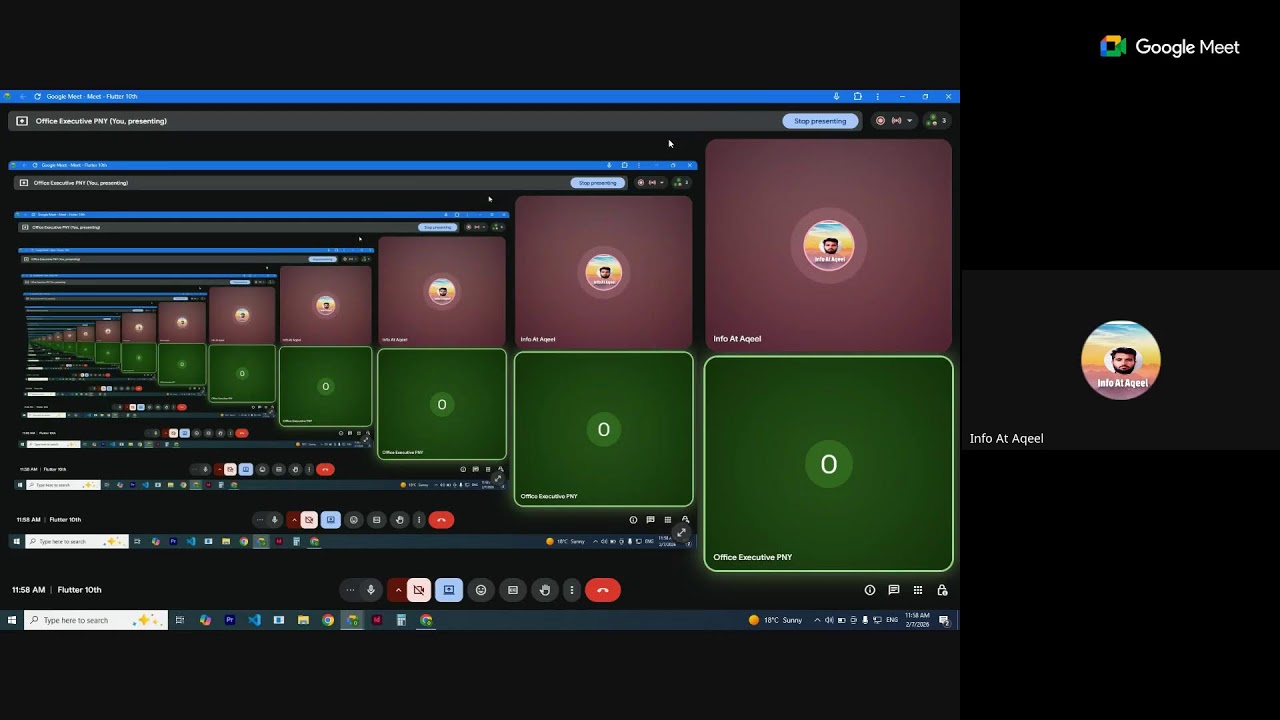Open extensions puzzle icon in title bar

pos(858,97)
